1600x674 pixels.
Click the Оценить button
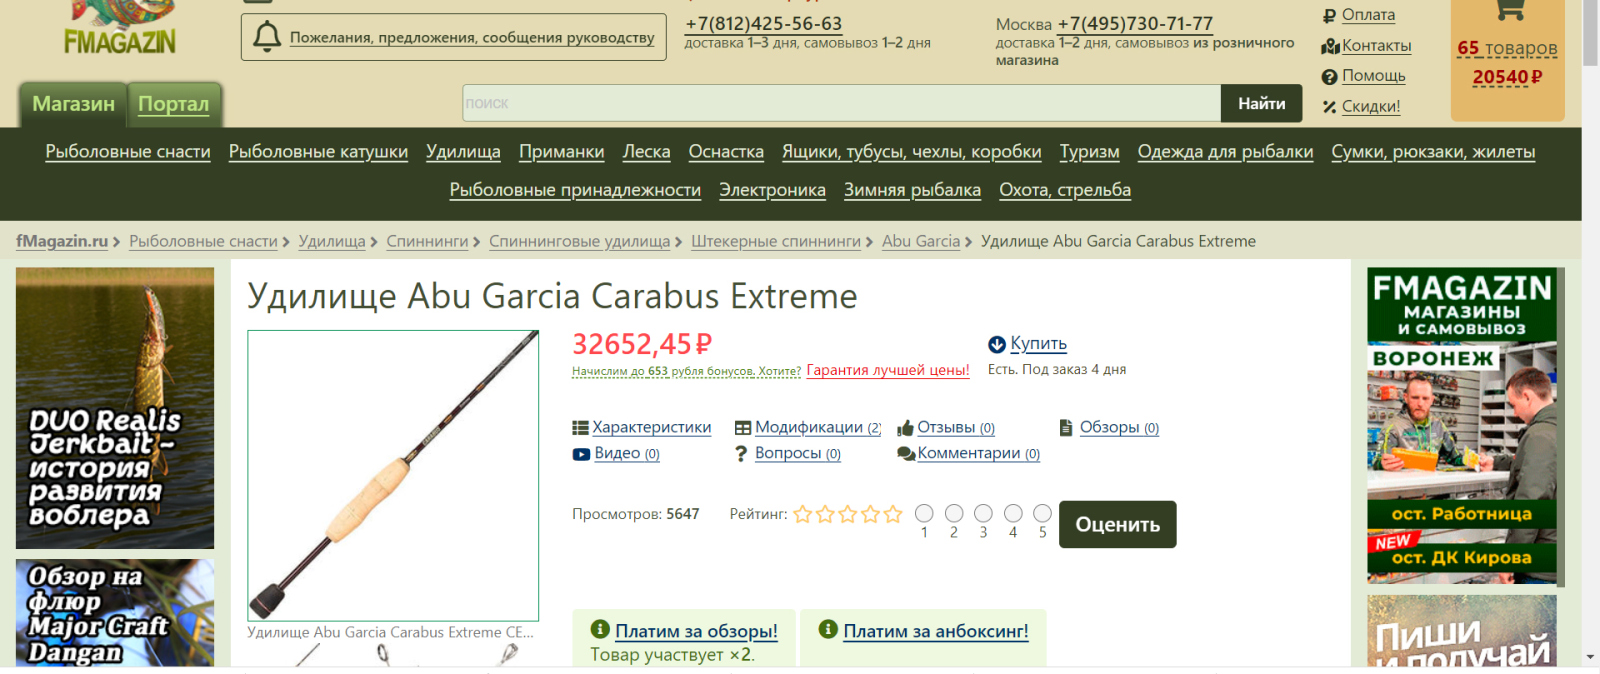(x=1117, y=524)
